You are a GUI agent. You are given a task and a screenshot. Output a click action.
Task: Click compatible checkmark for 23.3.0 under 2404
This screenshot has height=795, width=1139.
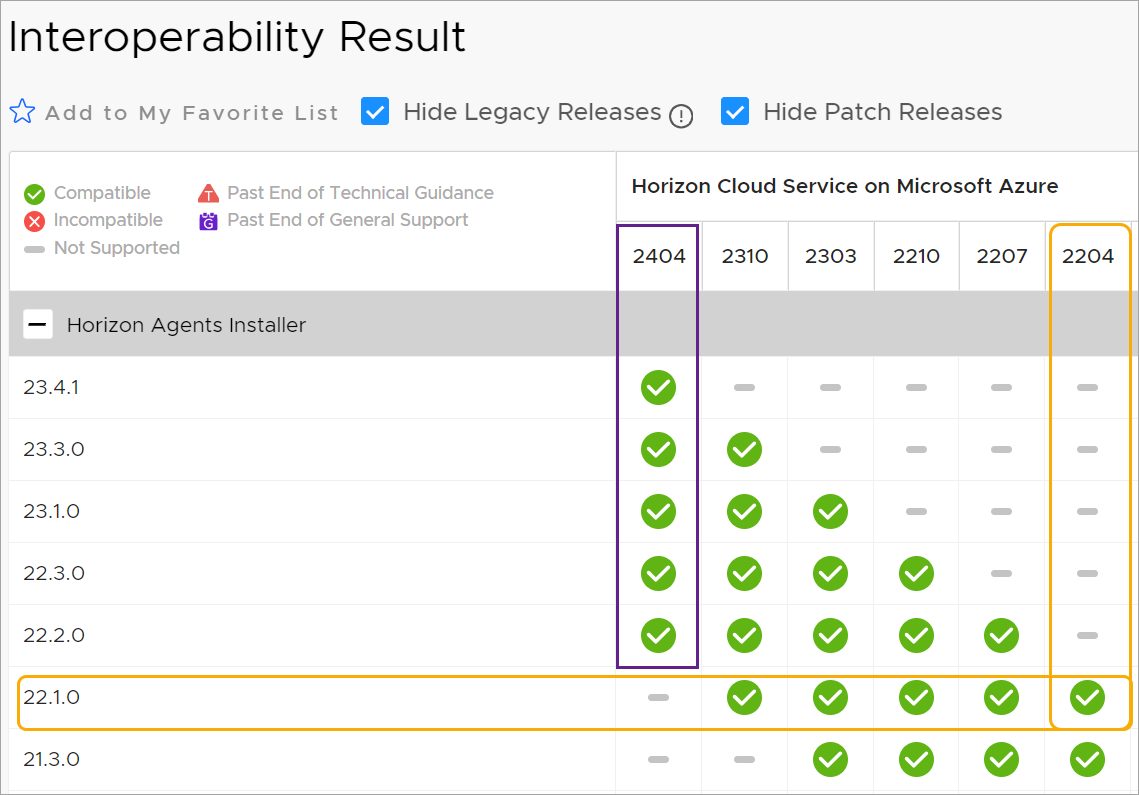click(658, 449)
